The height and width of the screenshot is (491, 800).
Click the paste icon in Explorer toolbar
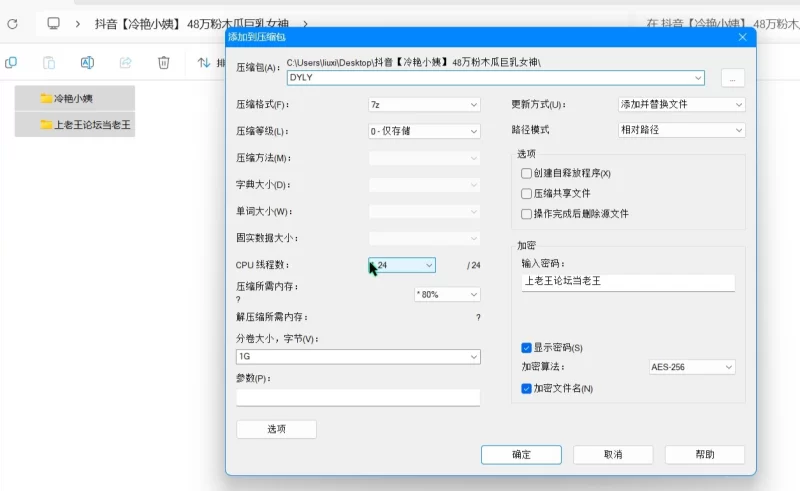[x=49, y=63]
